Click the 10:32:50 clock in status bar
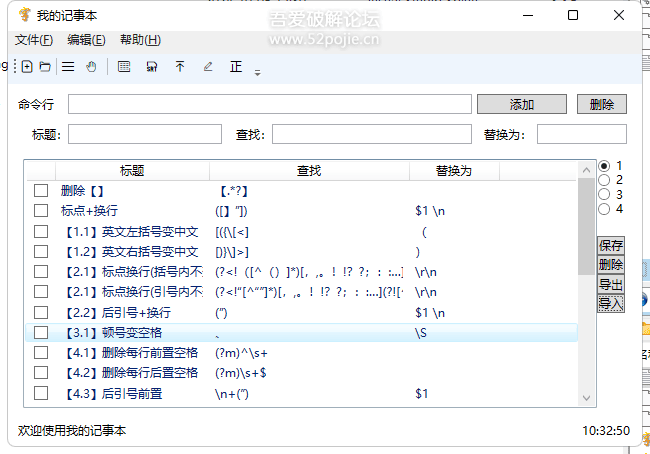The height and width of the screenshot is (454, 650). coord(606,431)
